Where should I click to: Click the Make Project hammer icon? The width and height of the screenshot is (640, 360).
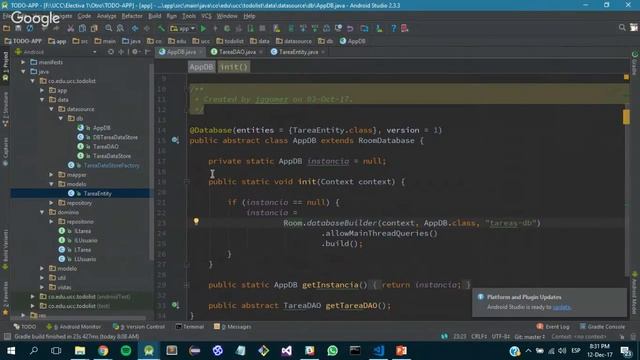(162, 29)
